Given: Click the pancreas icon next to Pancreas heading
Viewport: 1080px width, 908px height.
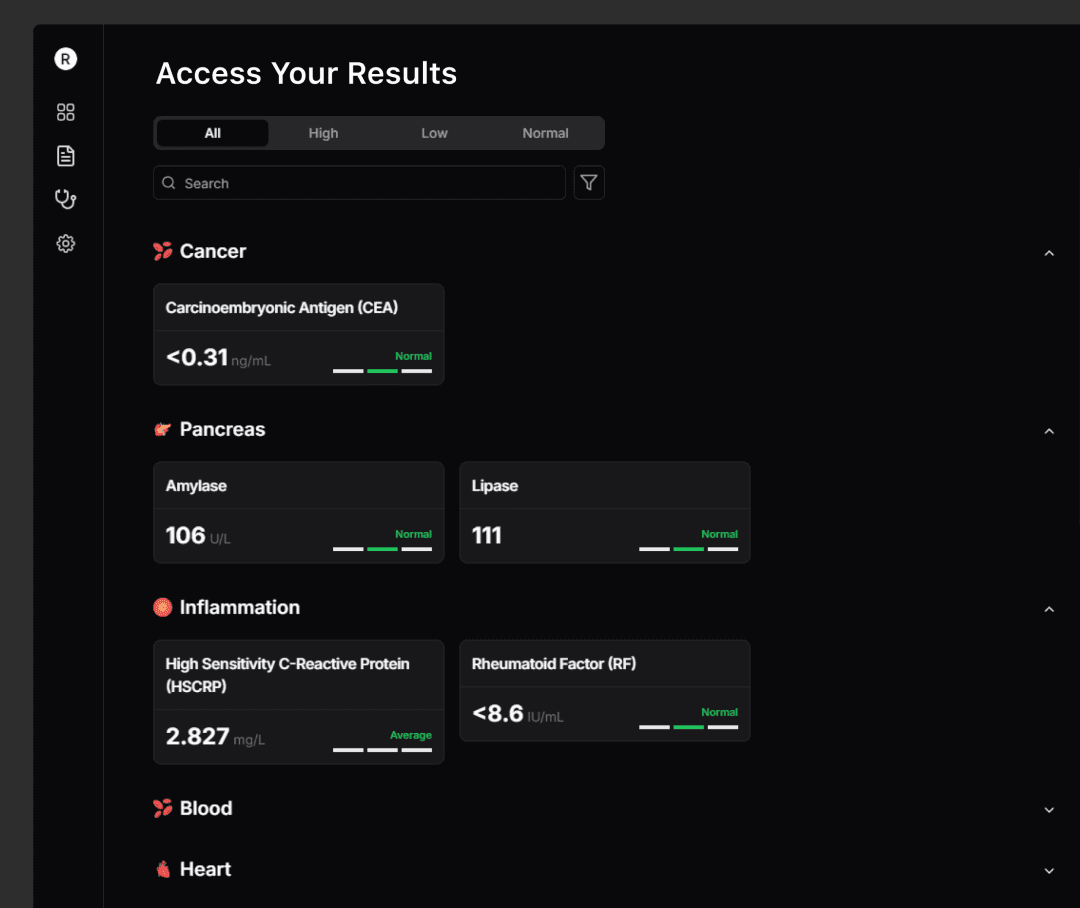Looking at the screenshot, I should (x=162, y=429).
